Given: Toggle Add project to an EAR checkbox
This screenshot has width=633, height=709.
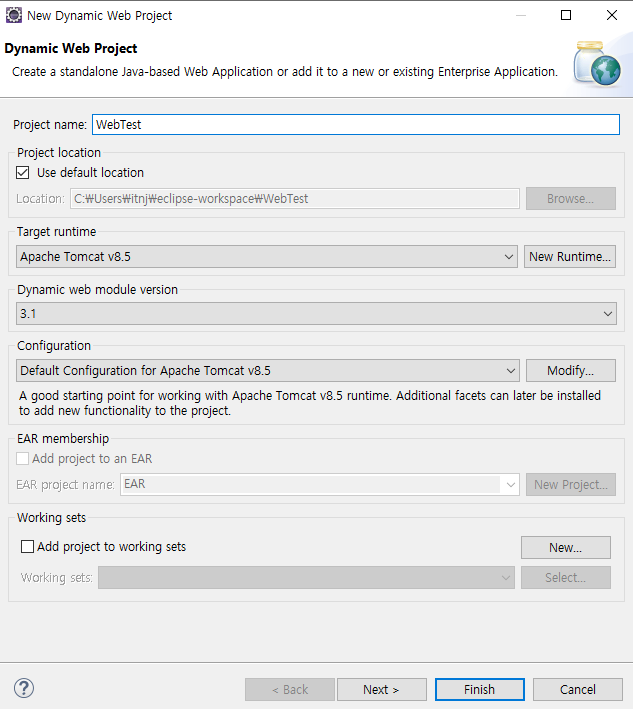Looking at the screenshot, I should coord(23,458).
